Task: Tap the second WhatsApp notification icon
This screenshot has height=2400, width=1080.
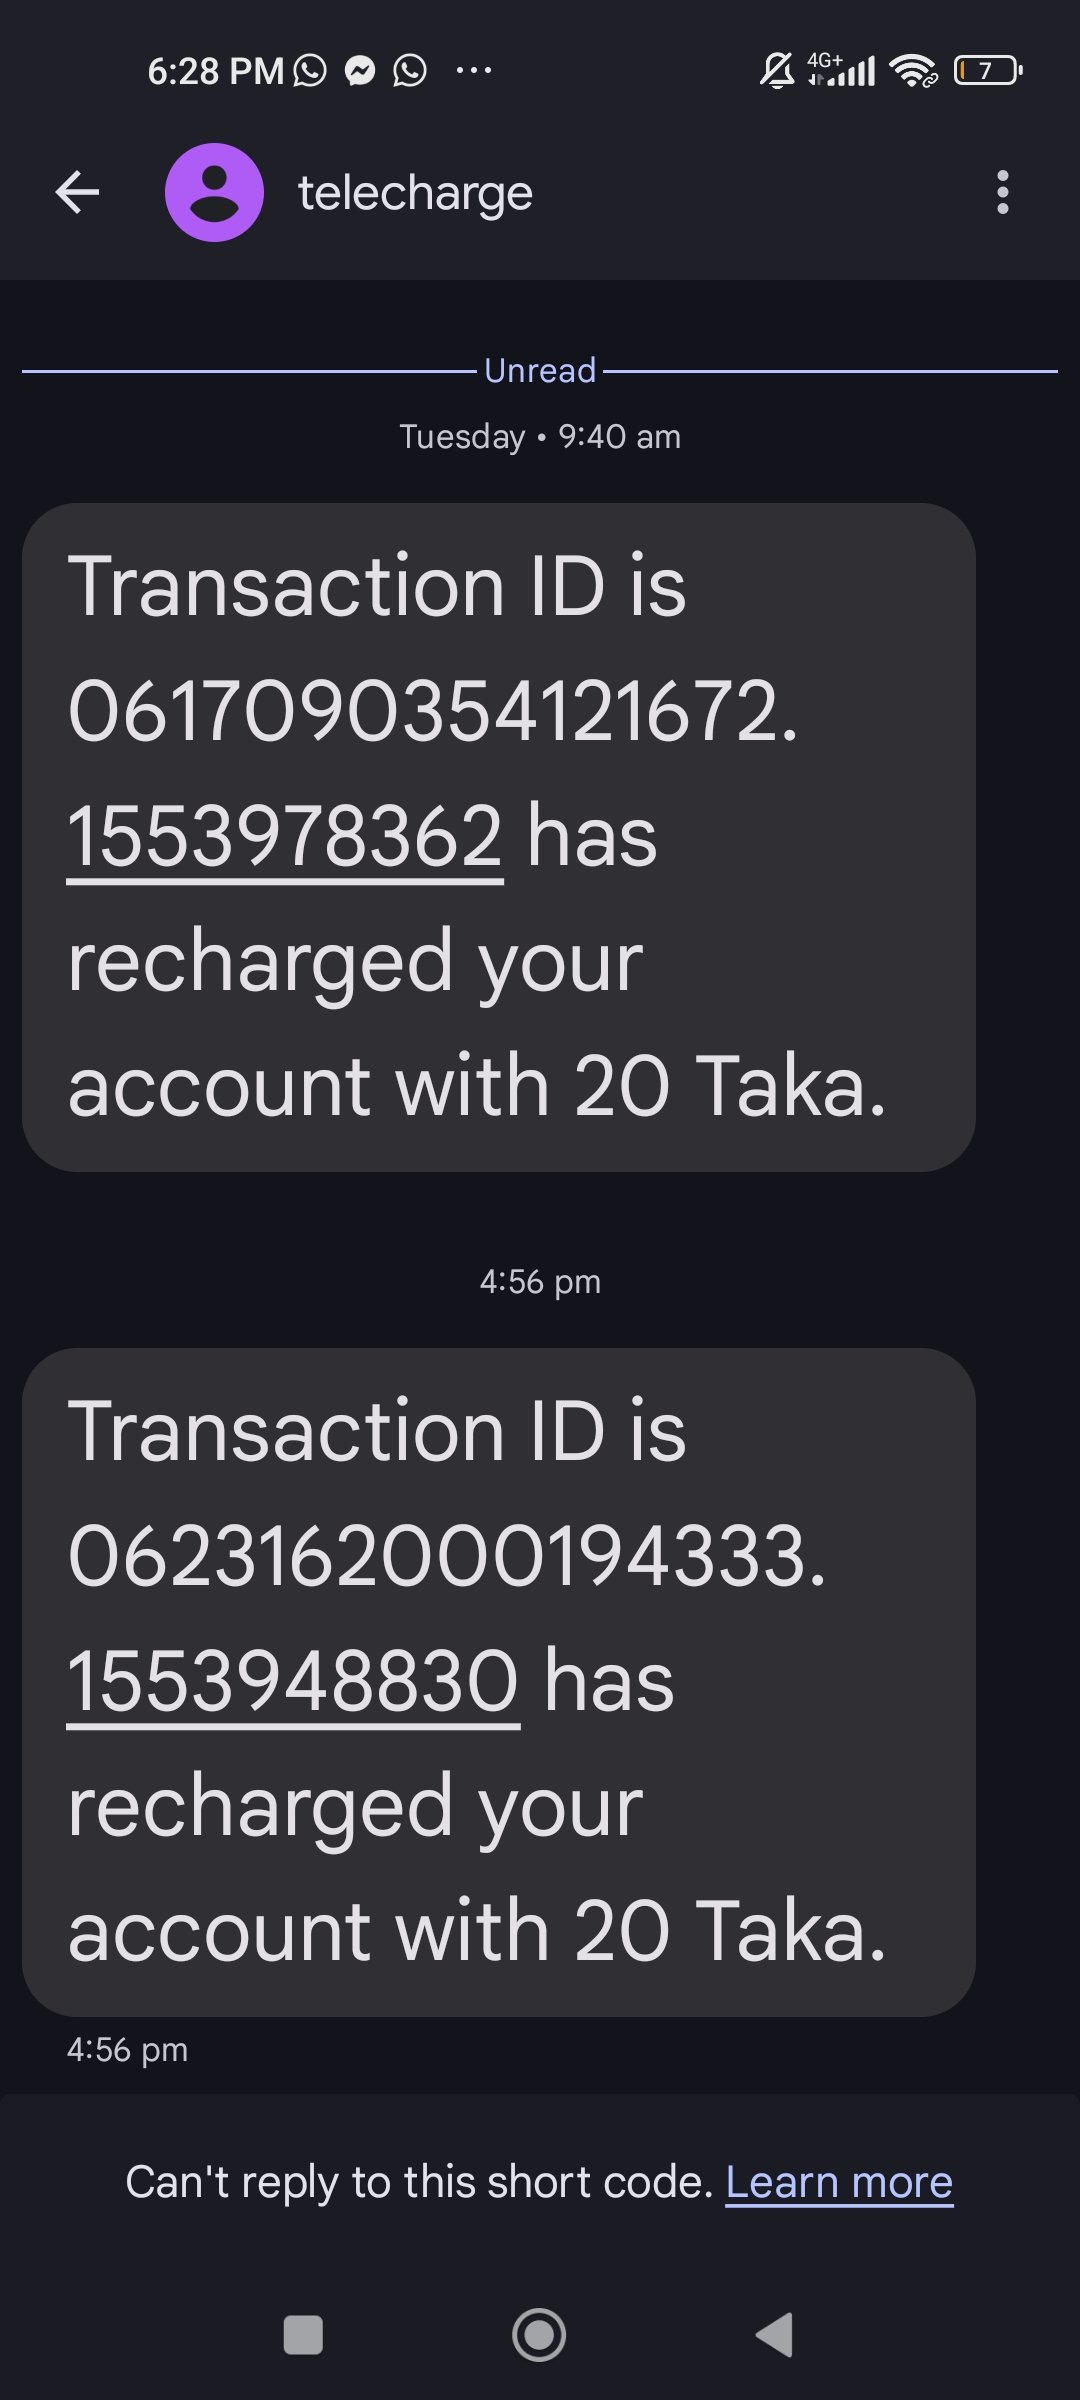Action: (410, 70)
